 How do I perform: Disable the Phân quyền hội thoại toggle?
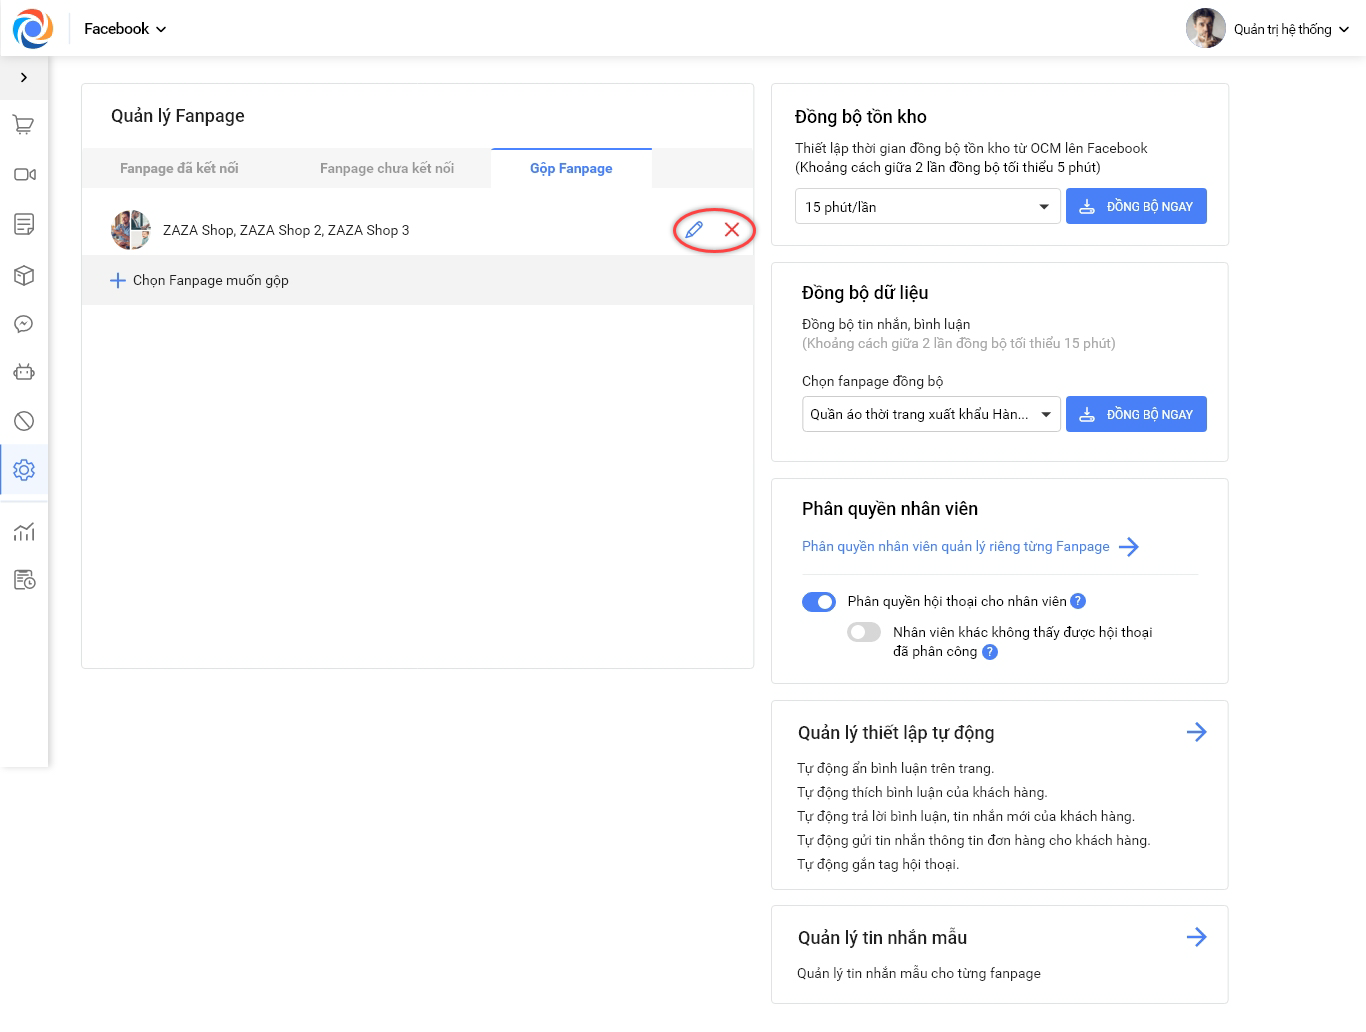click(x=819, y=602)
